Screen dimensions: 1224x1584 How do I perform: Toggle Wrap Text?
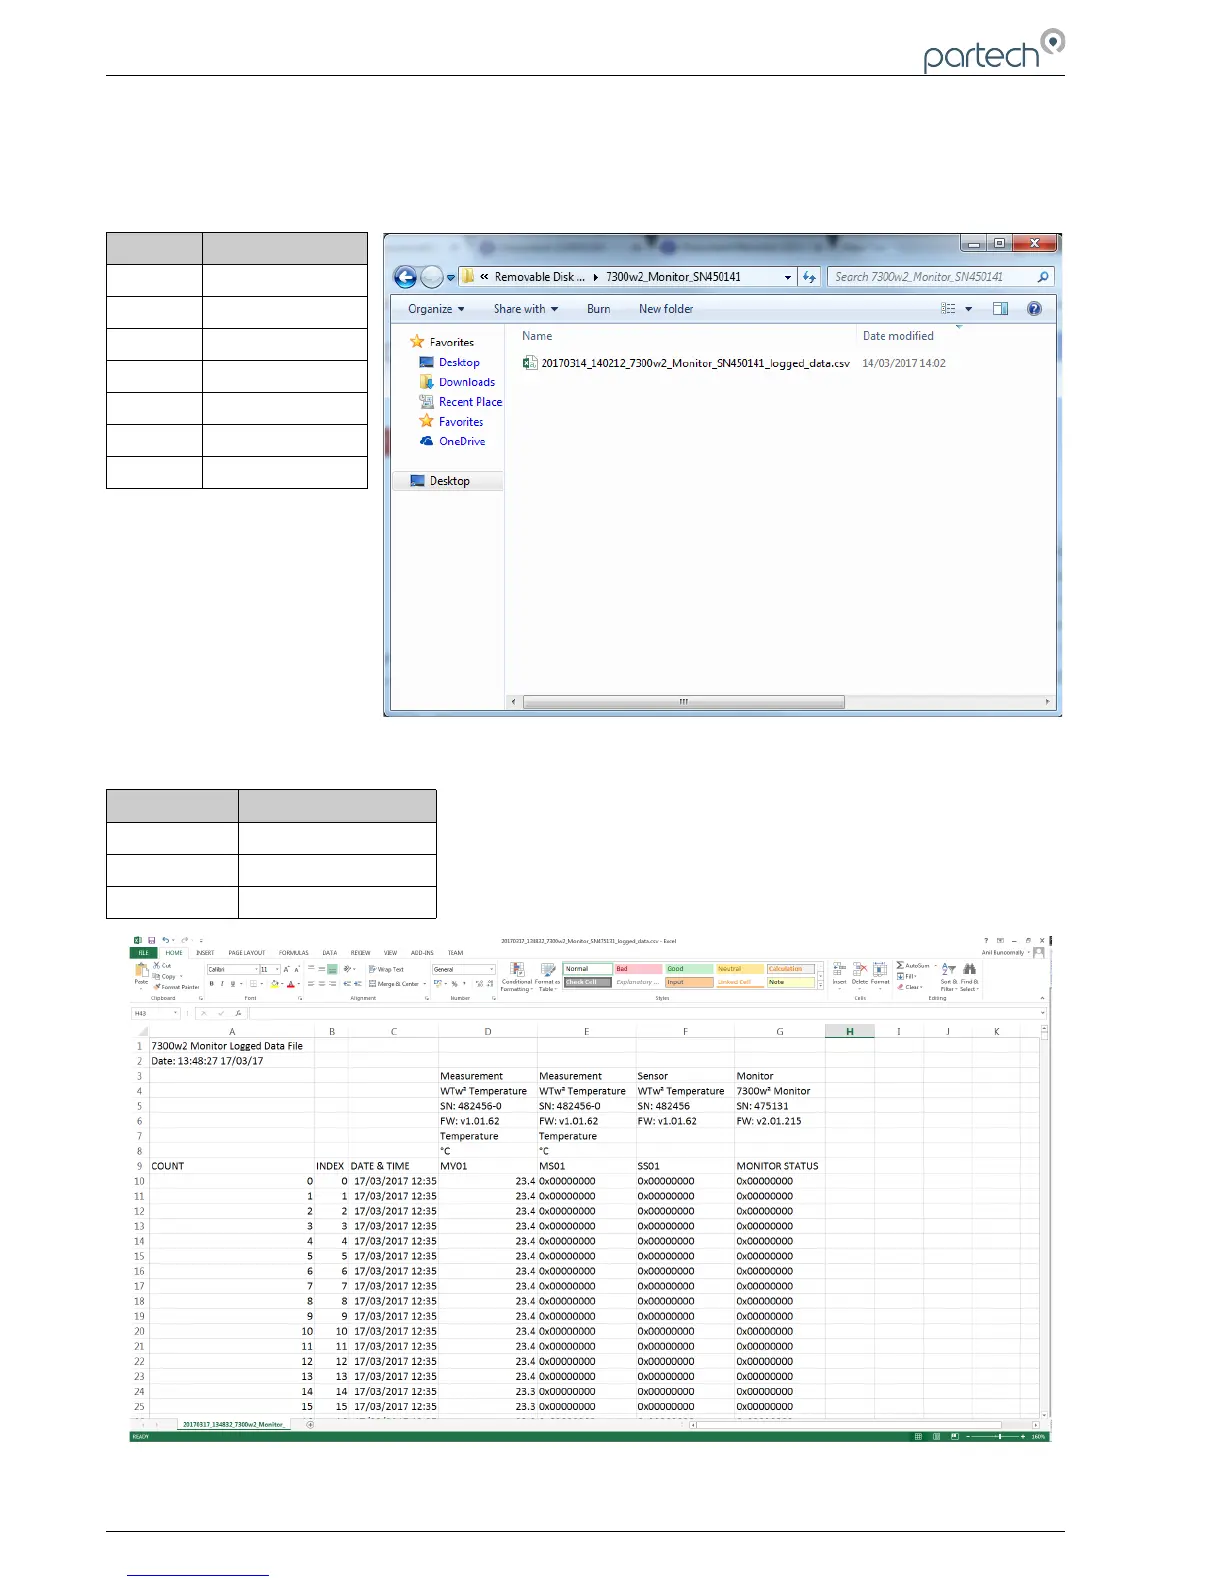(386, 969)
